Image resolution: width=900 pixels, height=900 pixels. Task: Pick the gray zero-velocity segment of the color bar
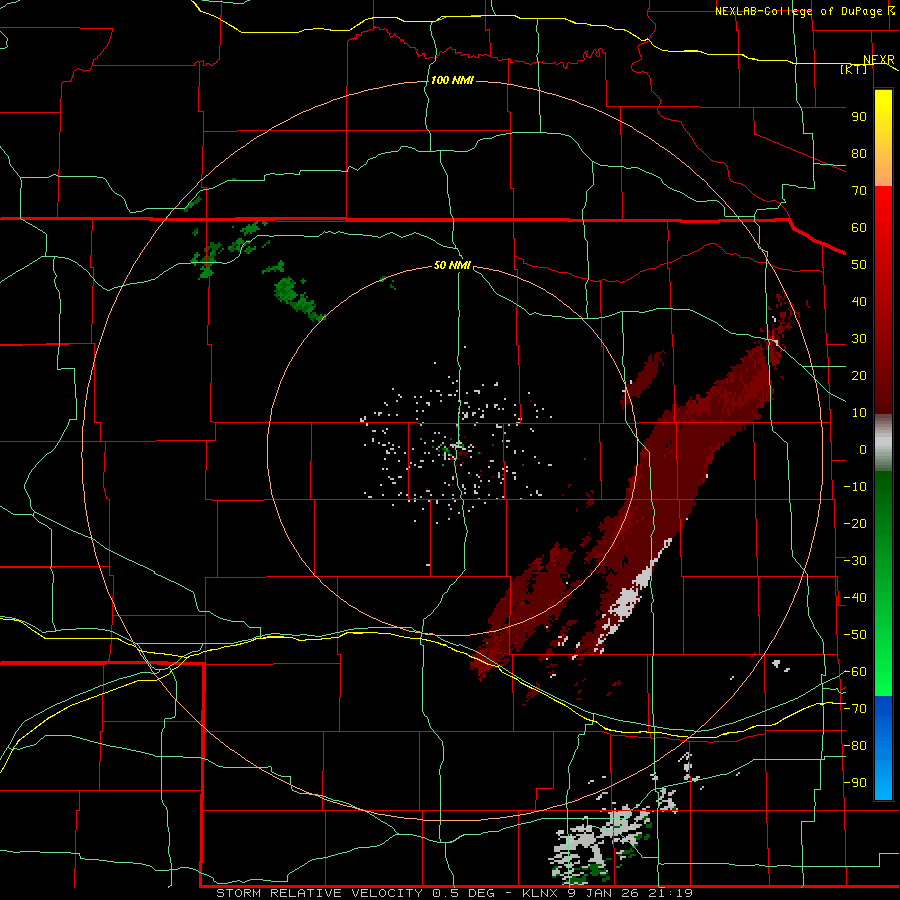point(883,443)
